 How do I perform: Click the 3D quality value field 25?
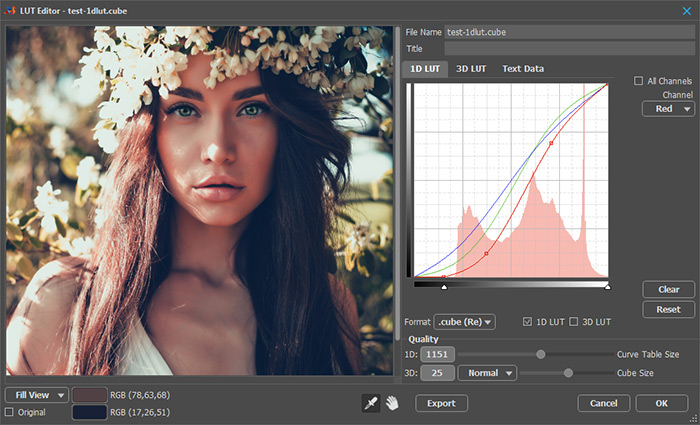click(437, 373)
